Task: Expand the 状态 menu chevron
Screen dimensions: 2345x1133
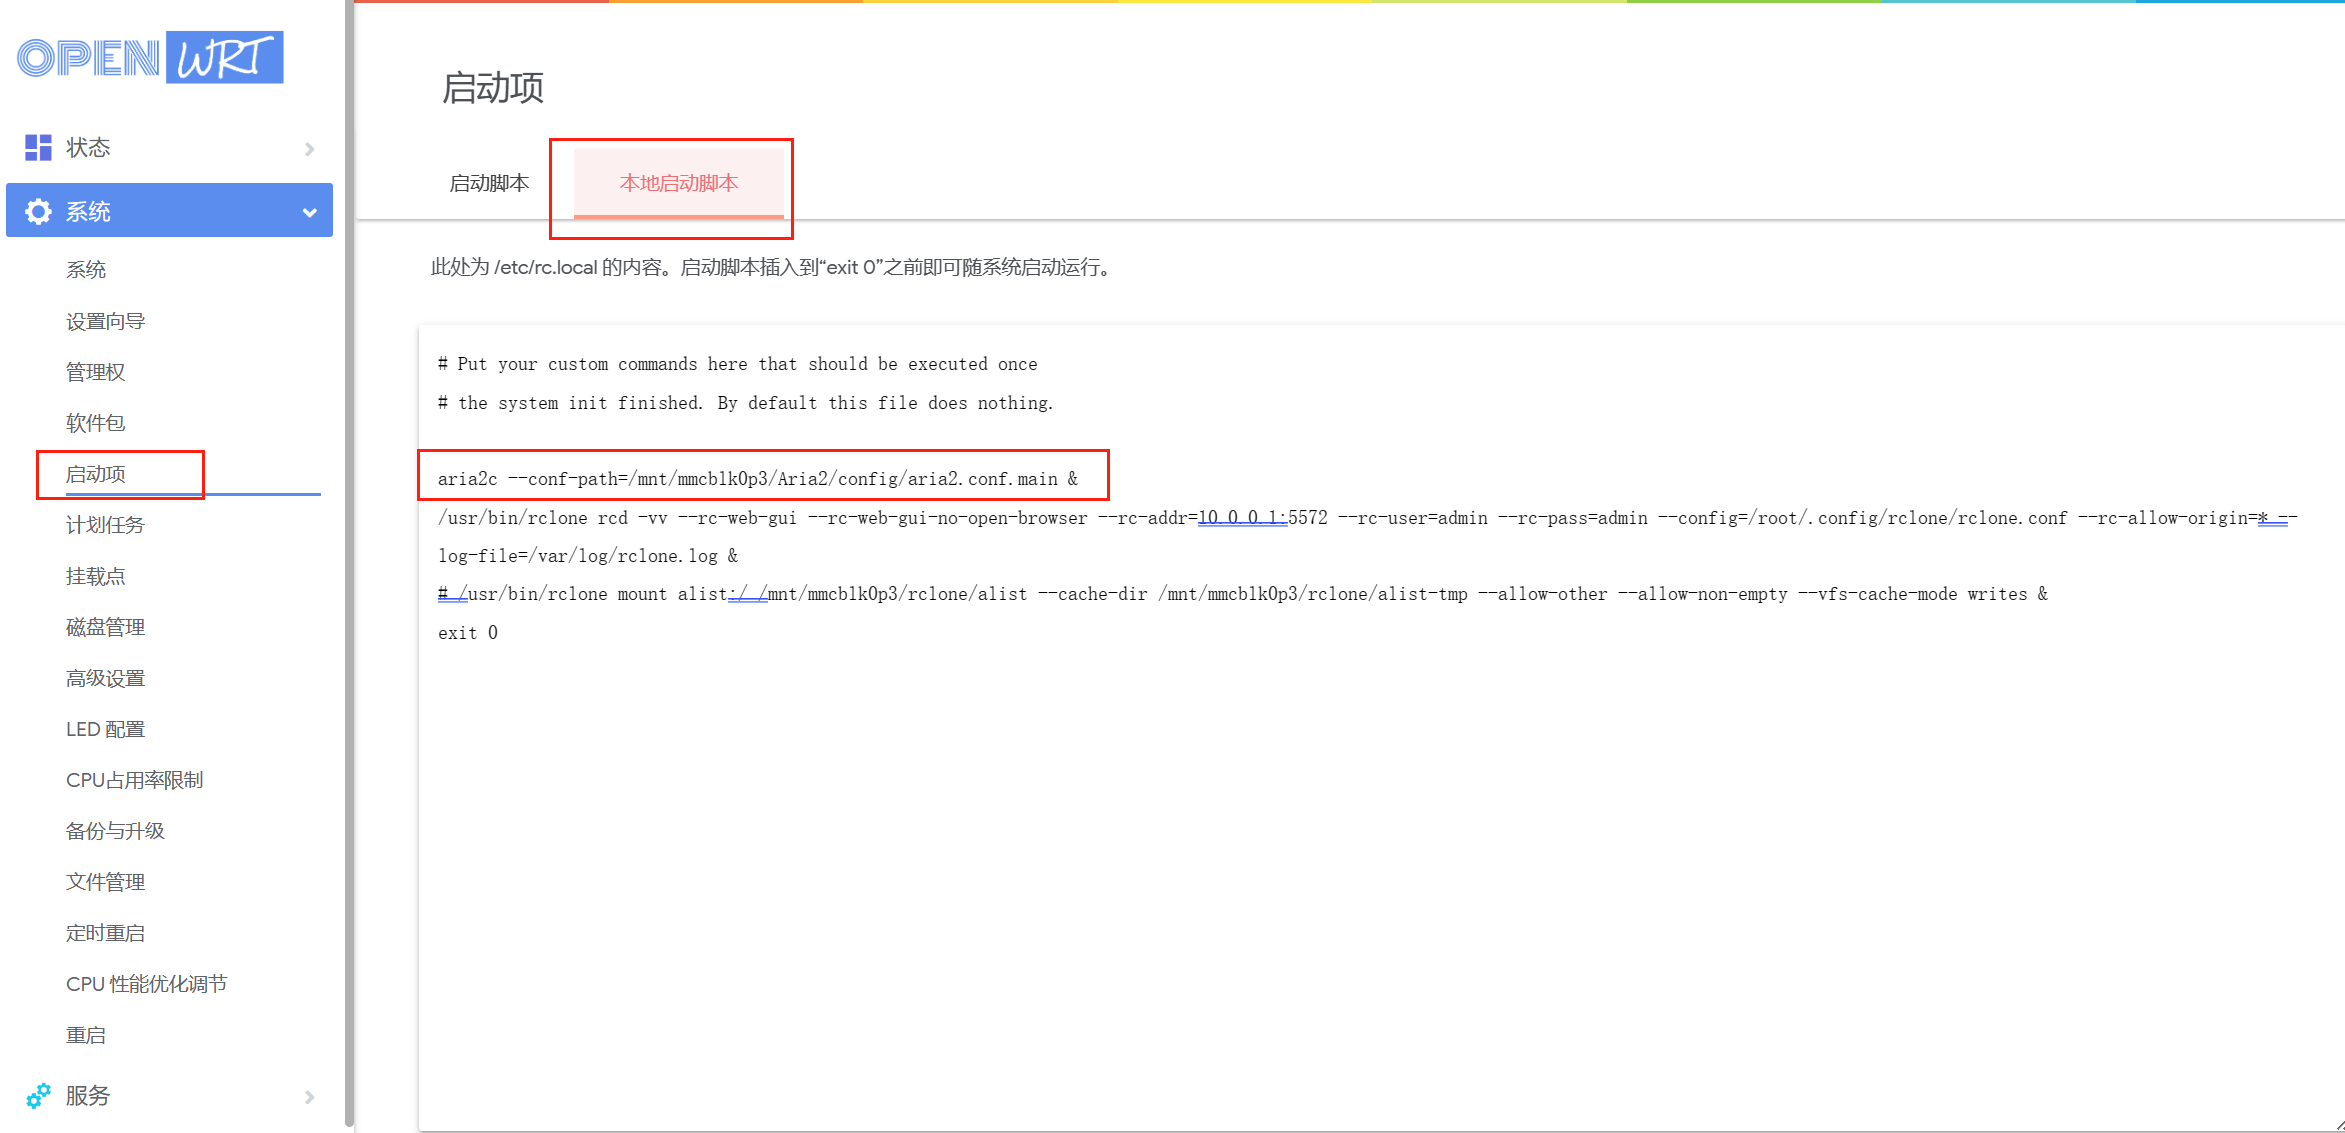Action: tap(309, 149)
